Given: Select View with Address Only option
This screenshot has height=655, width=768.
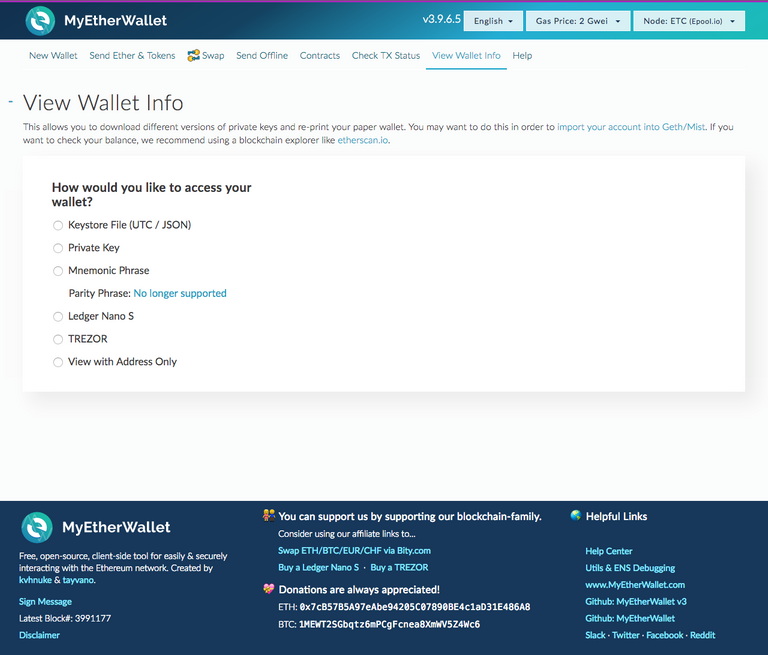Looking at the screenshot, I should [x=58, y=362].
